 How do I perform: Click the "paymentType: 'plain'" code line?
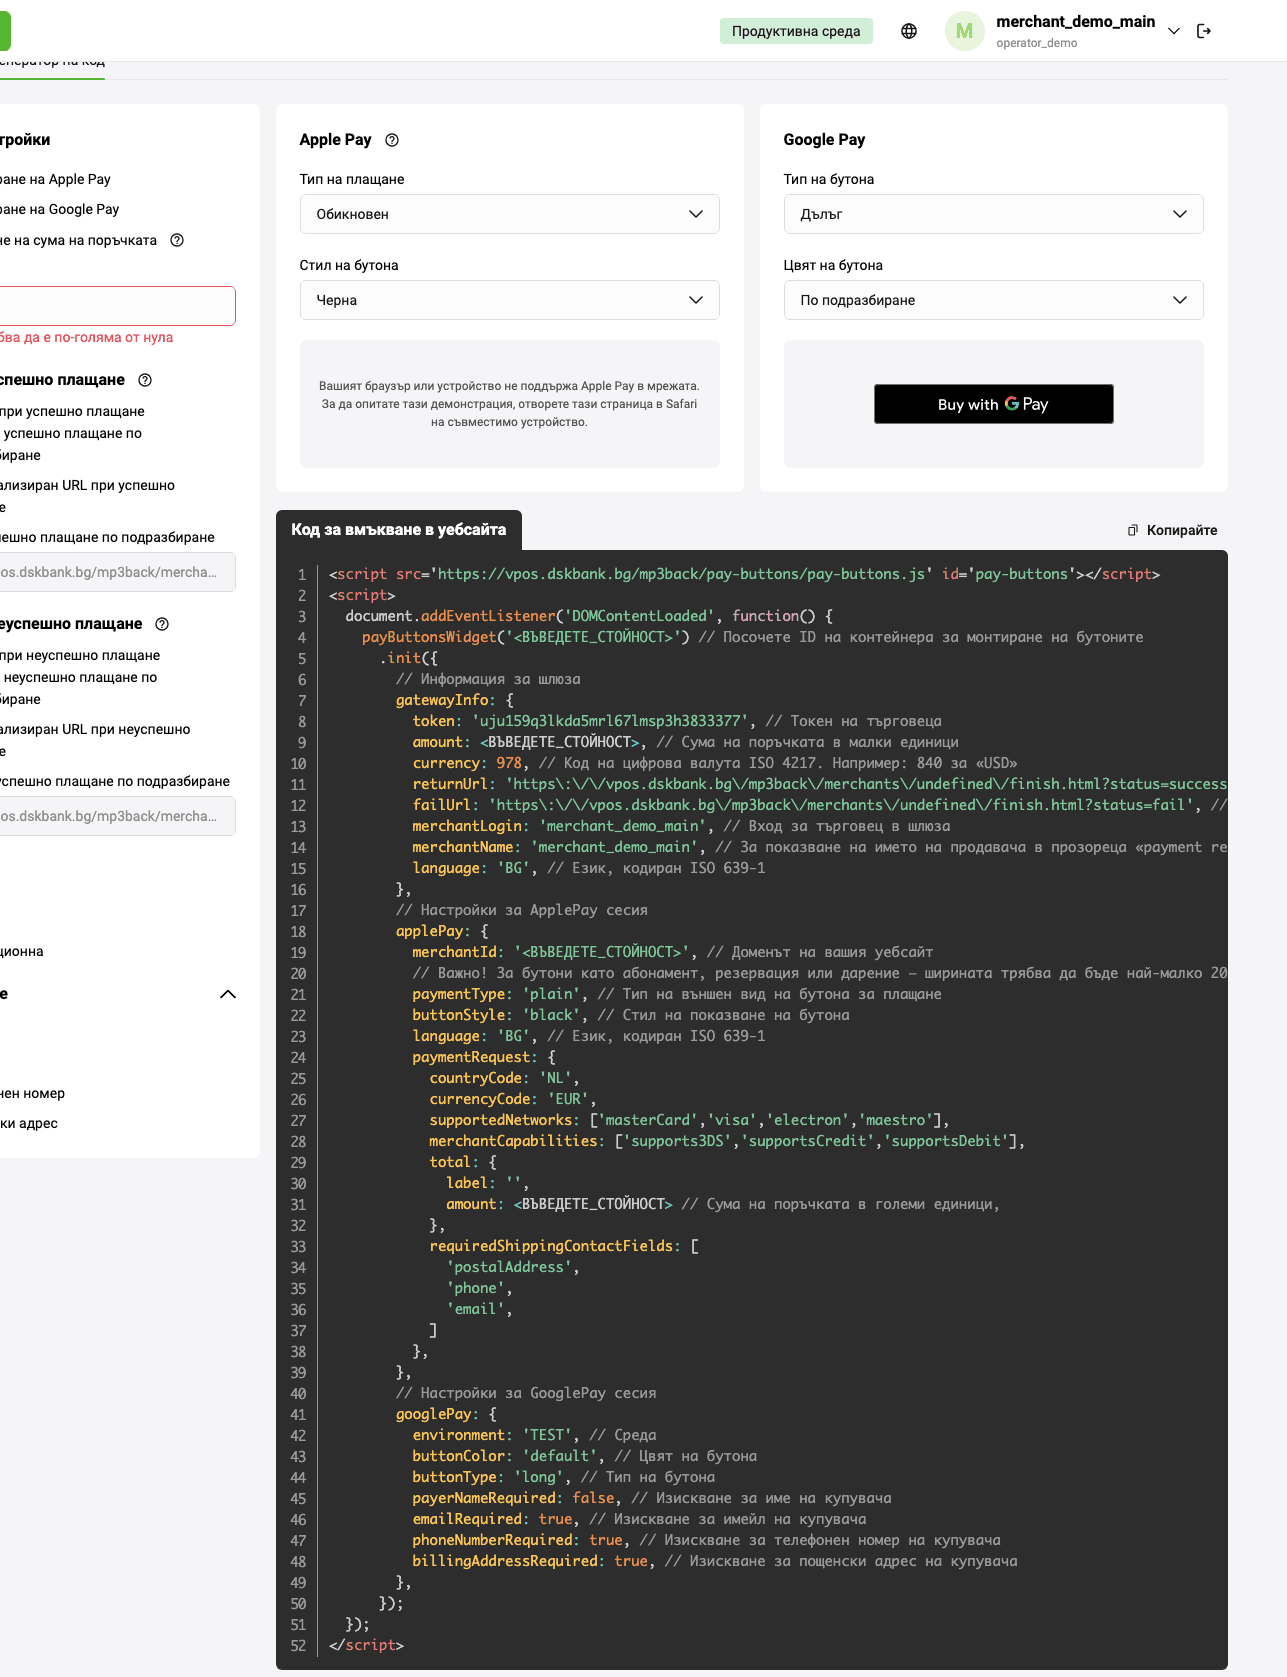click(x=677, y=994)
